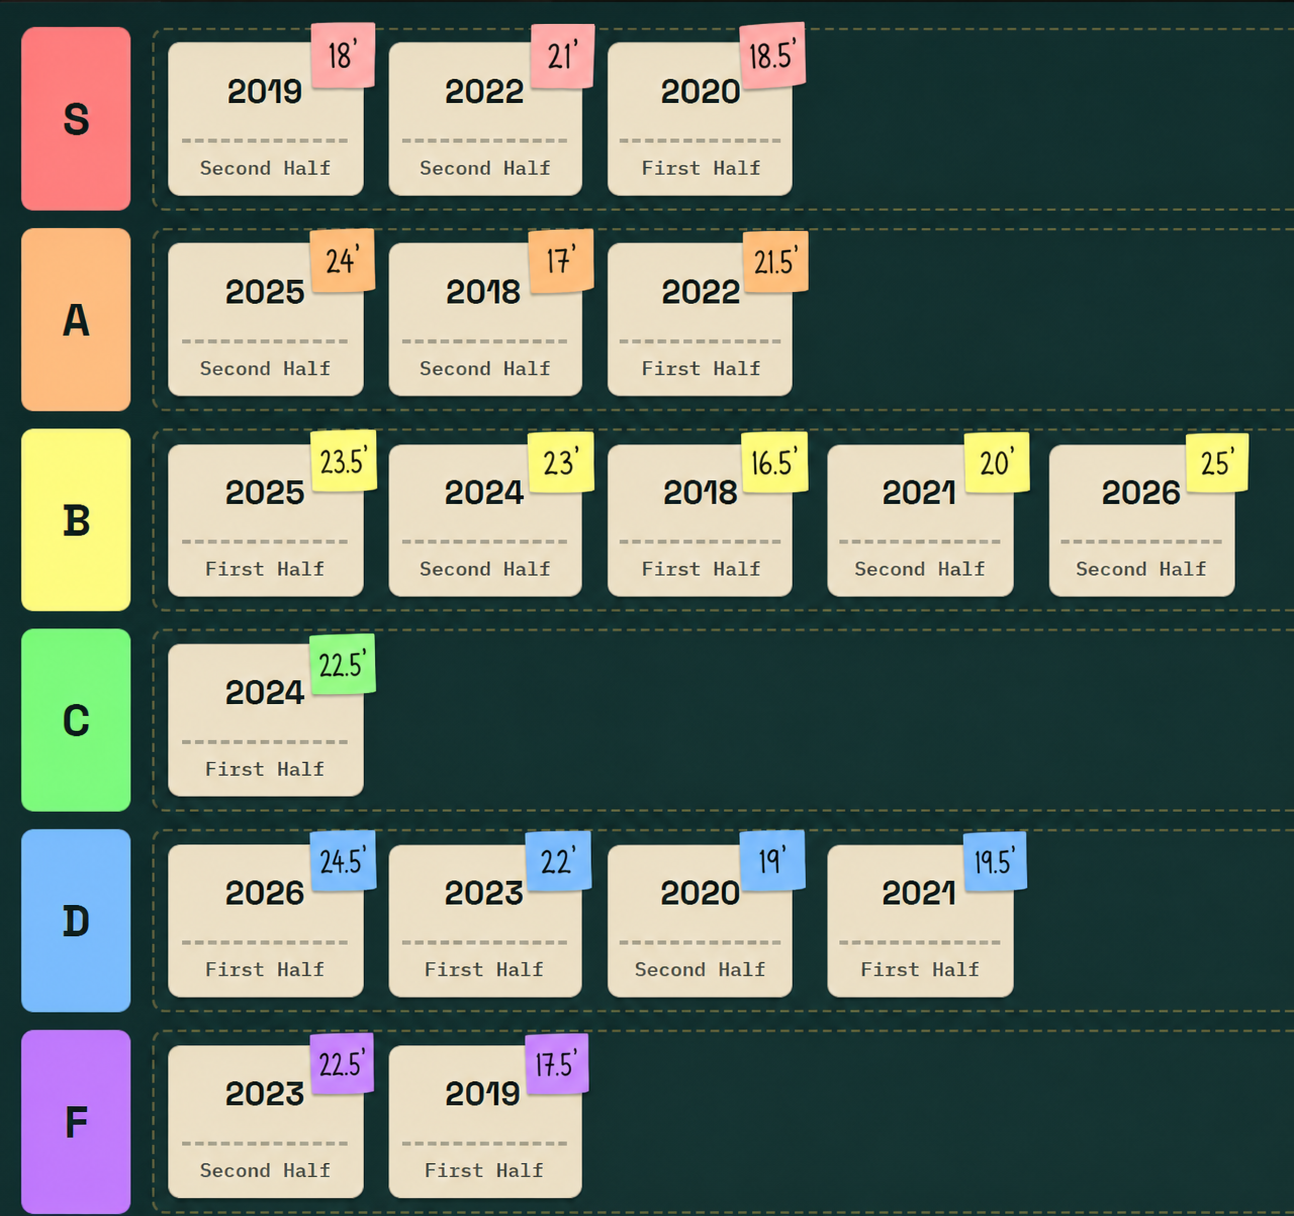1294x1216 pixels.
Task: Pick the 2020 Second Half card
Action: point(700,921)
